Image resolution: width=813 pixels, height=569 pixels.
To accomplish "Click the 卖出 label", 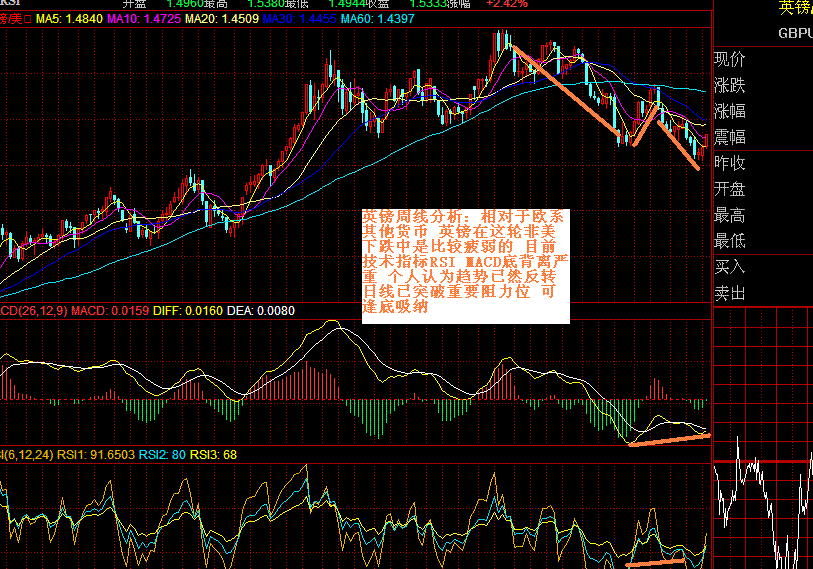I will click(x=730, y=293).
